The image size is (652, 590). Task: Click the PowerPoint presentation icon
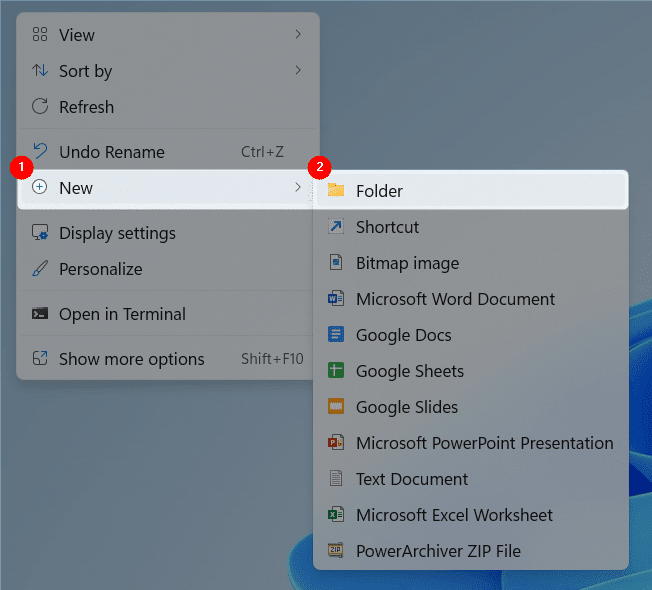336,442
